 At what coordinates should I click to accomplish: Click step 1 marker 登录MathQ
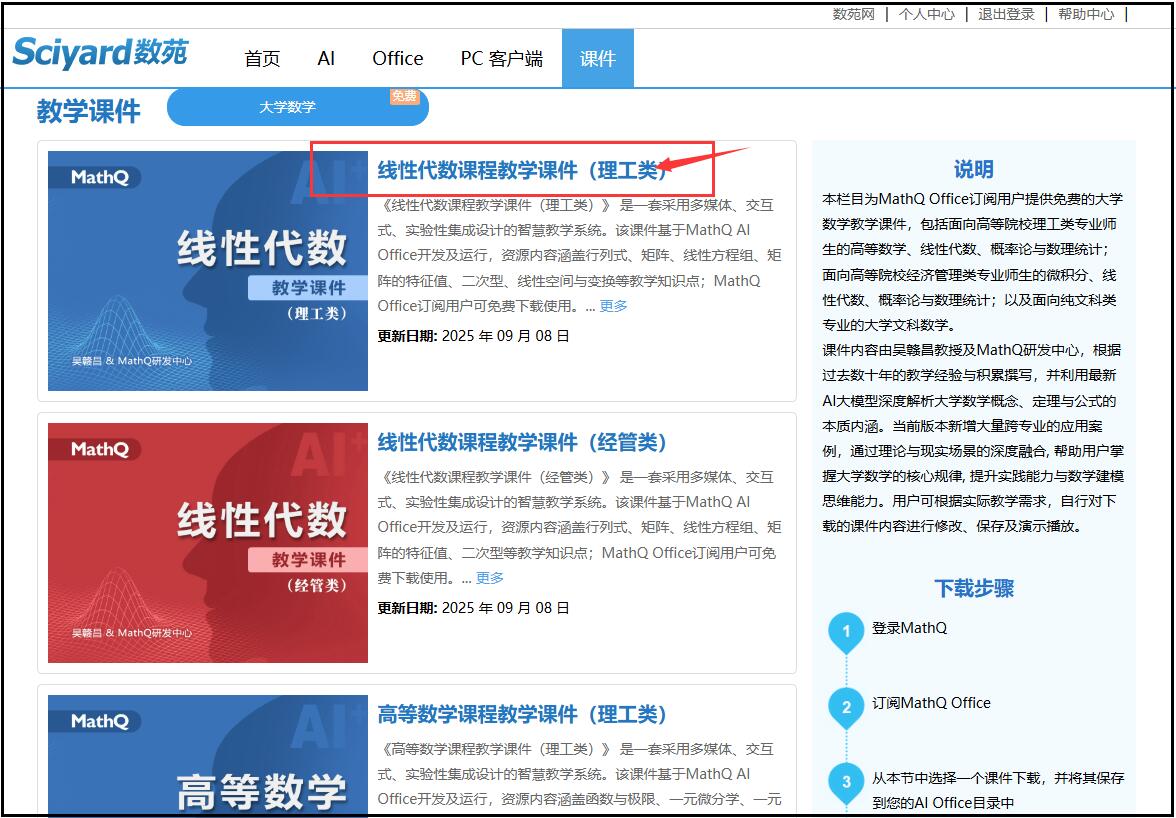coord(847,632)
